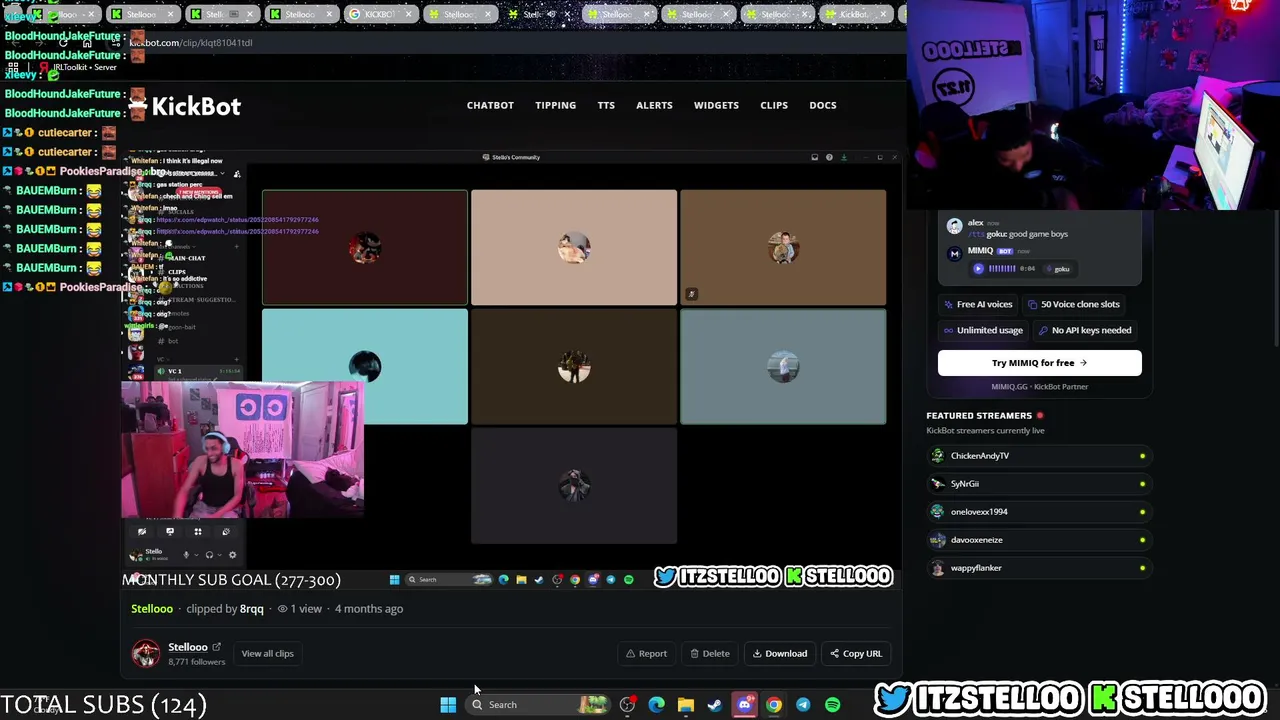Open Telegram from the taskbar
The width and height of the screenshot is (1280, 720).
tap(803, 705)
